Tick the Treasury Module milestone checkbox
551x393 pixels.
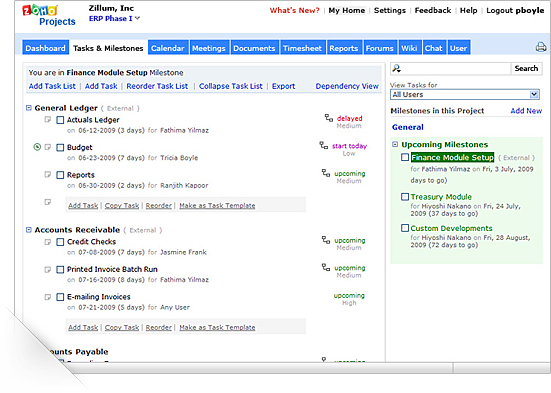coord(405,196)
